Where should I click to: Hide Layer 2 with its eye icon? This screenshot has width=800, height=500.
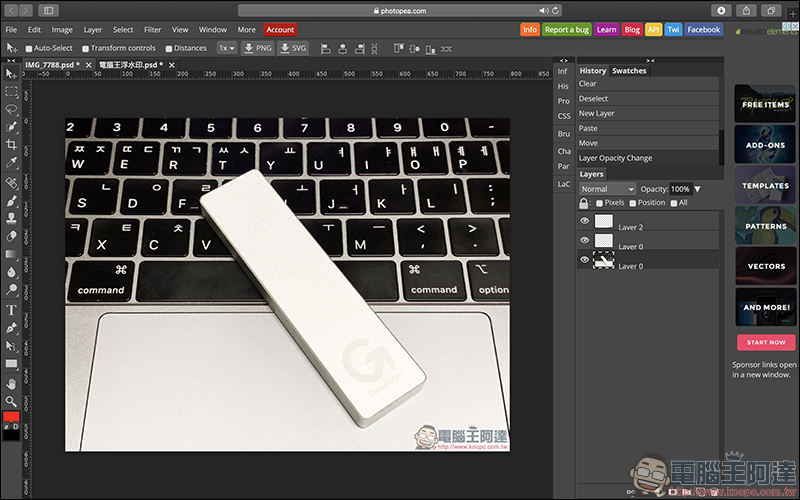tap(585, 221)
